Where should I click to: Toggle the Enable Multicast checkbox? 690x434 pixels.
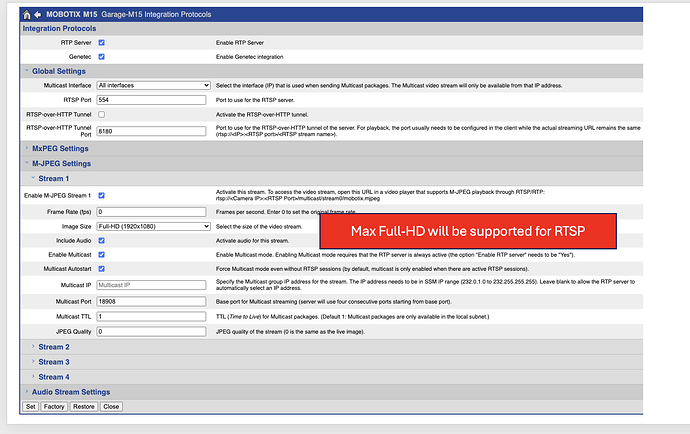pos(102,255)
